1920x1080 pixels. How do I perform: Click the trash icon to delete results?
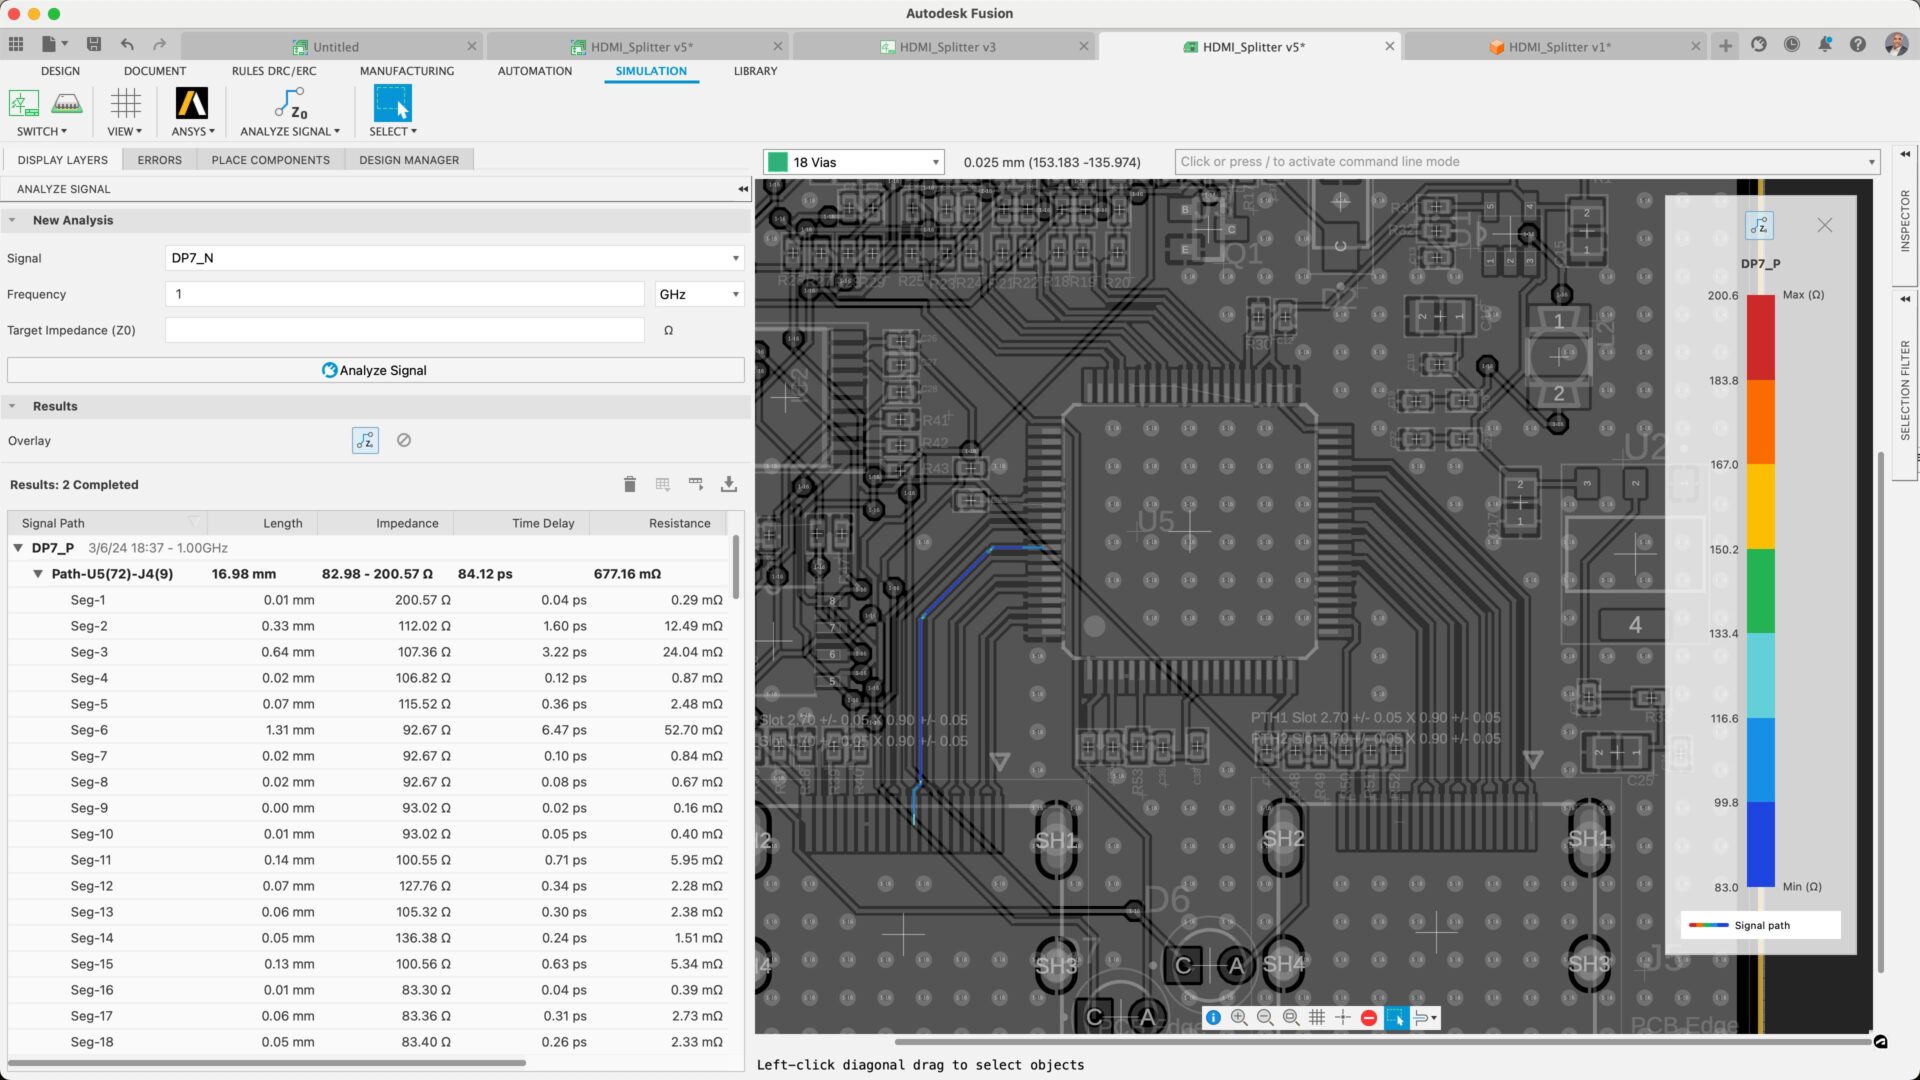(630, 485)
